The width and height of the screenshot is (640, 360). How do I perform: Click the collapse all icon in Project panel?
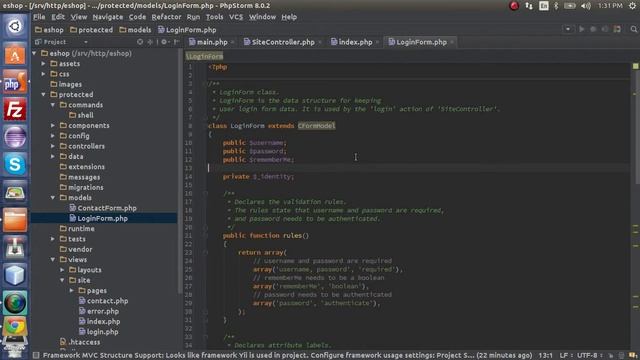click(x=150, y=42)
